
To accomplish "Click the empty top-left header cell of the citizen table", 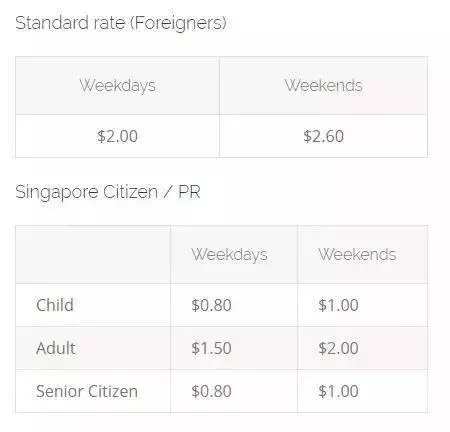I will [x=93, y=255].
